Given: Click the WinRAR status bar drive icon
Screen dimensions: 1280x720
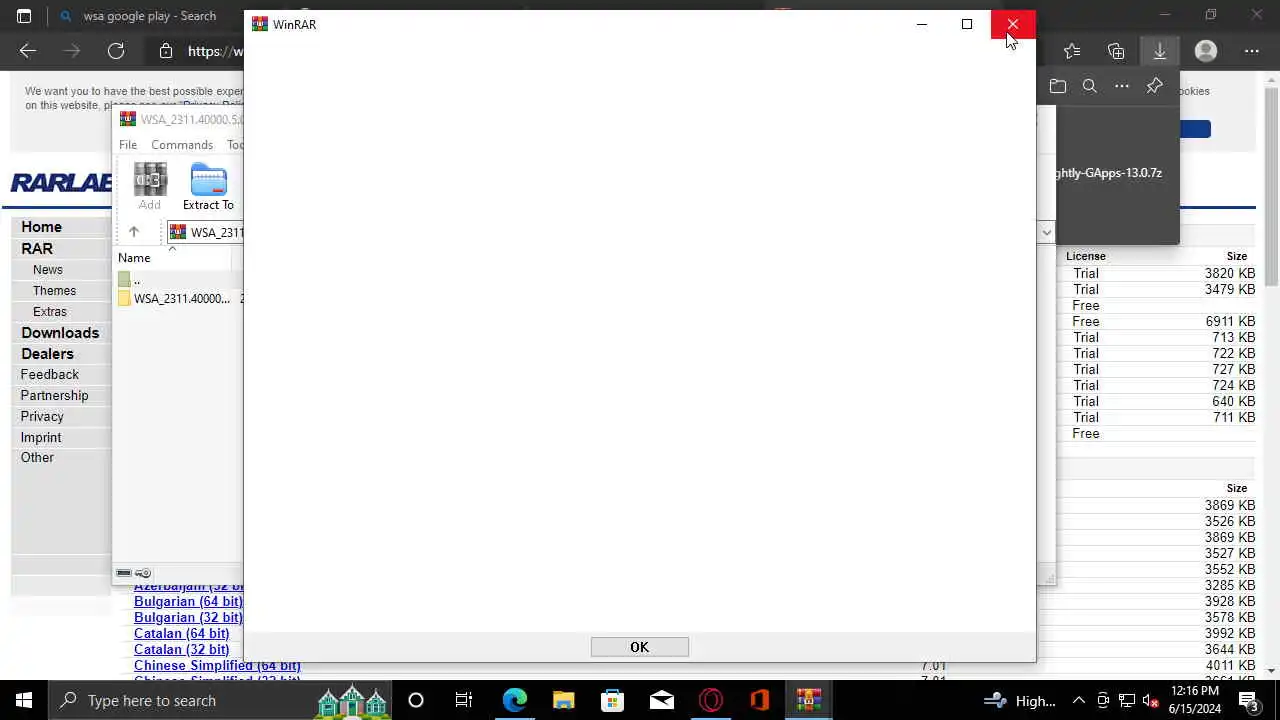Looking at the screenshot, I should coord(124,573).
